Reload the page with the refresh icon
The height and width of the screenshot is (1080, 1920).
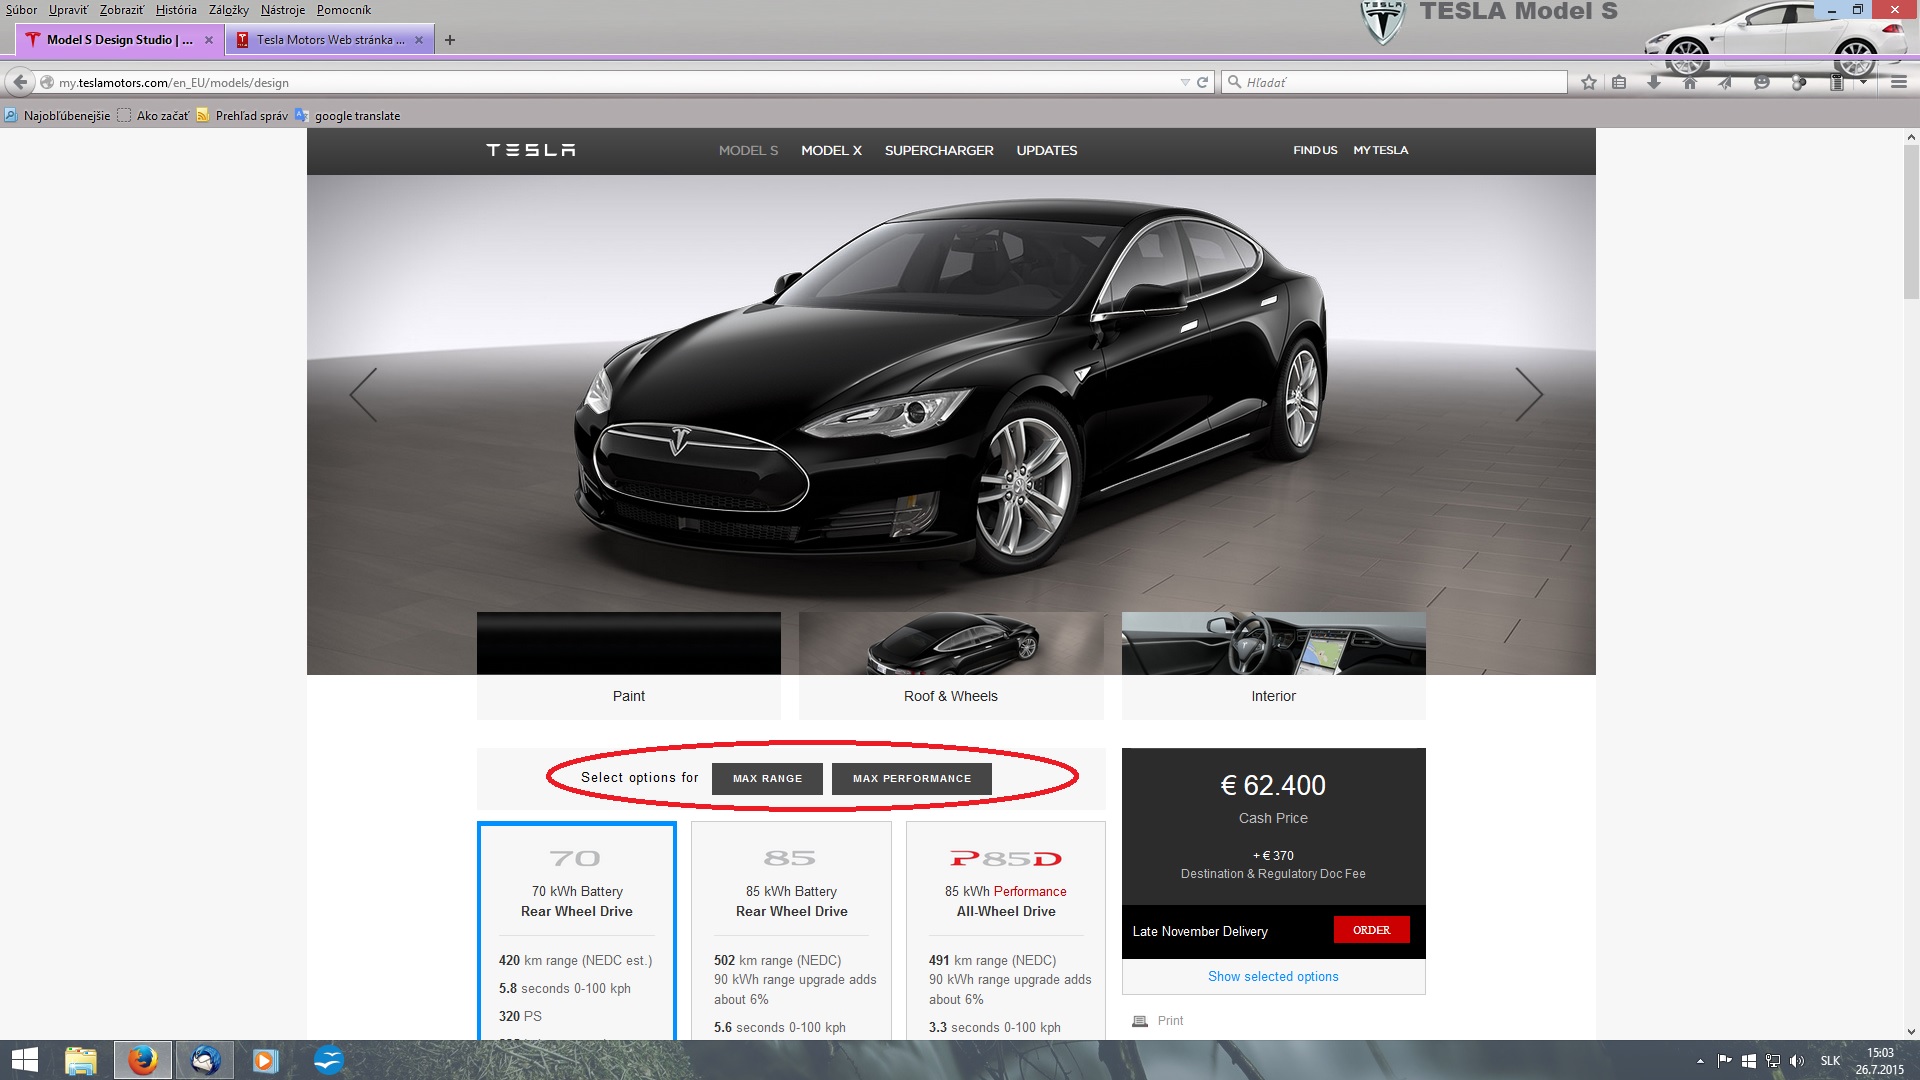1203,82
